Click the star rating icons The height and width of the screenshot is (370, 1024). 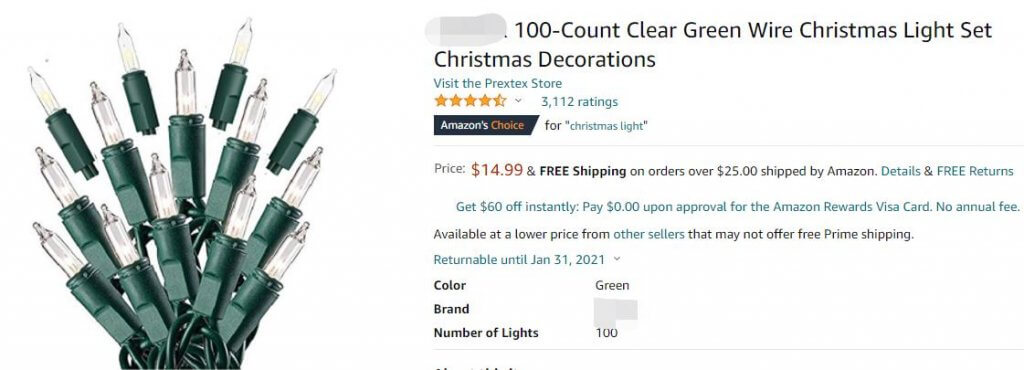coord(470,101)
